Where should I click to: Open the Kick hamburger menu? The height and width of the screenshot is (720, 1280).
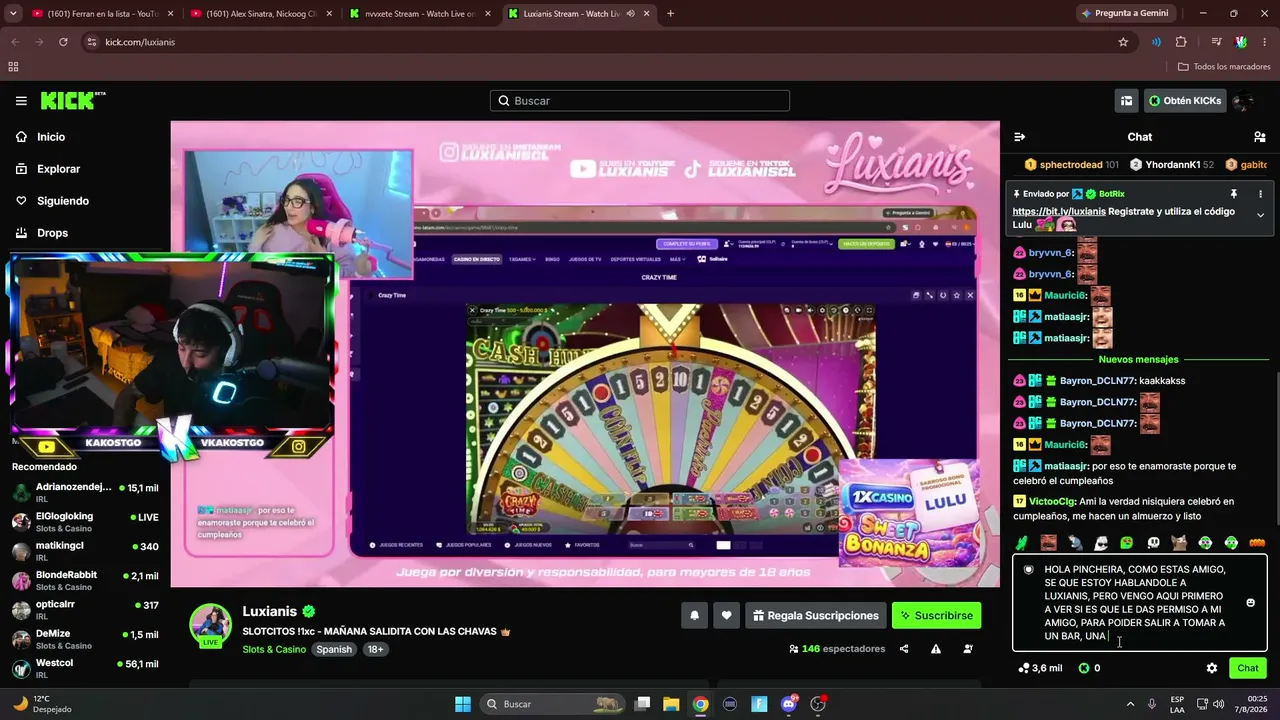[21, 101]
